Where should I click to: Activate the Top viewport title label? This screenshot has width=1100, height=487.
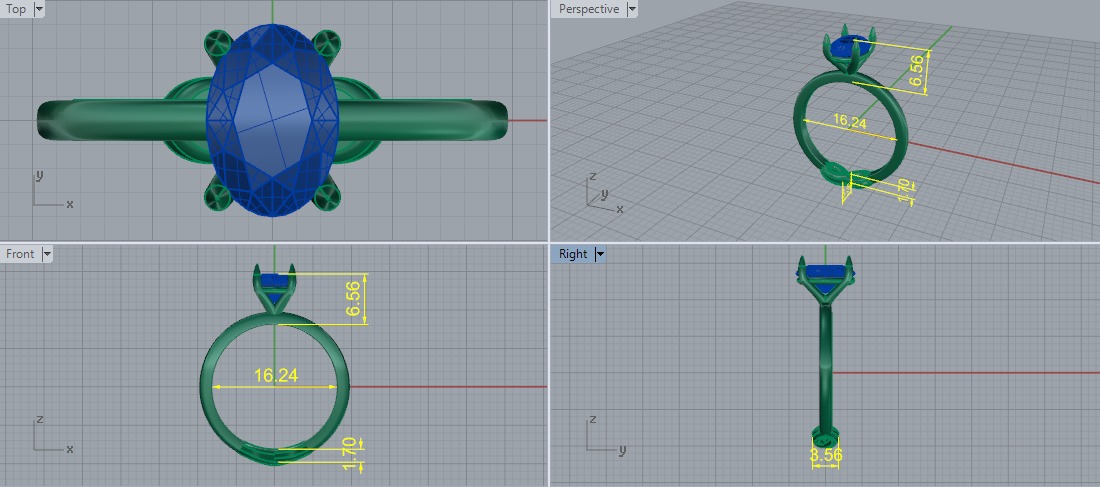[x=16, y=9]
